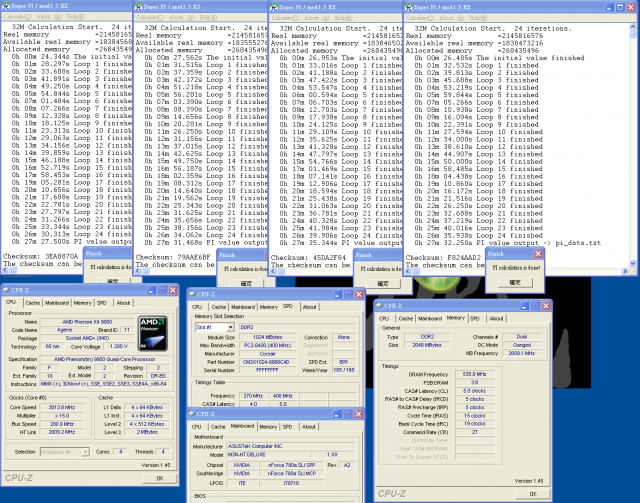640x503 pixels.
Task: Click the bus speed value '200.9 MHz'
Action: (62, 424)
